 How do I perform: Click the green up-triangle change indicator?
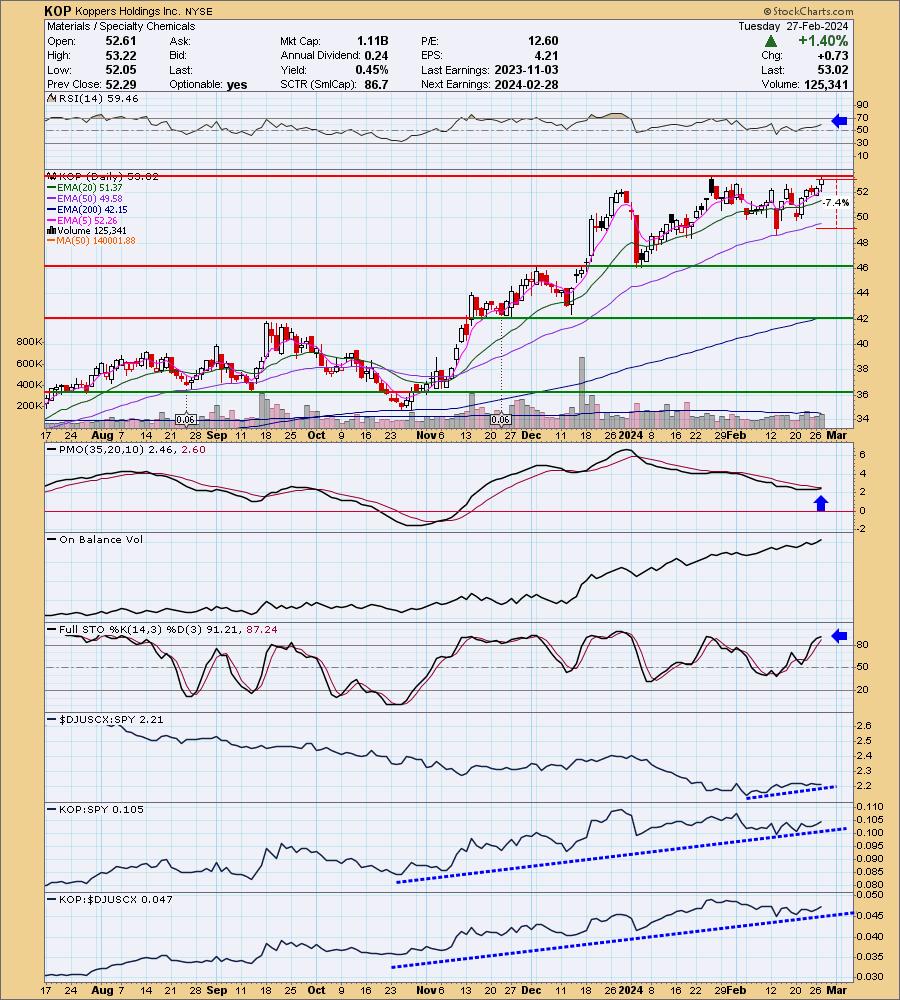(771, 41)
